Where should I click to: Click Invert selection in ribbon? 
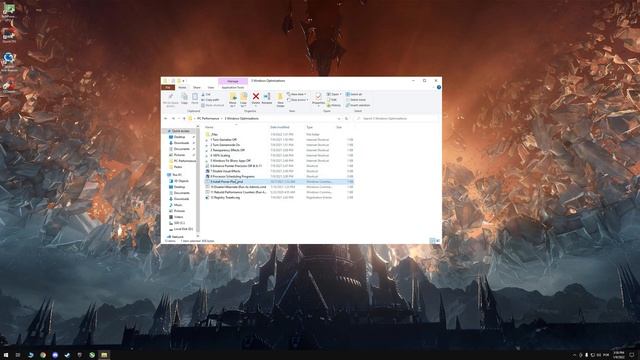tap(358, 105)
